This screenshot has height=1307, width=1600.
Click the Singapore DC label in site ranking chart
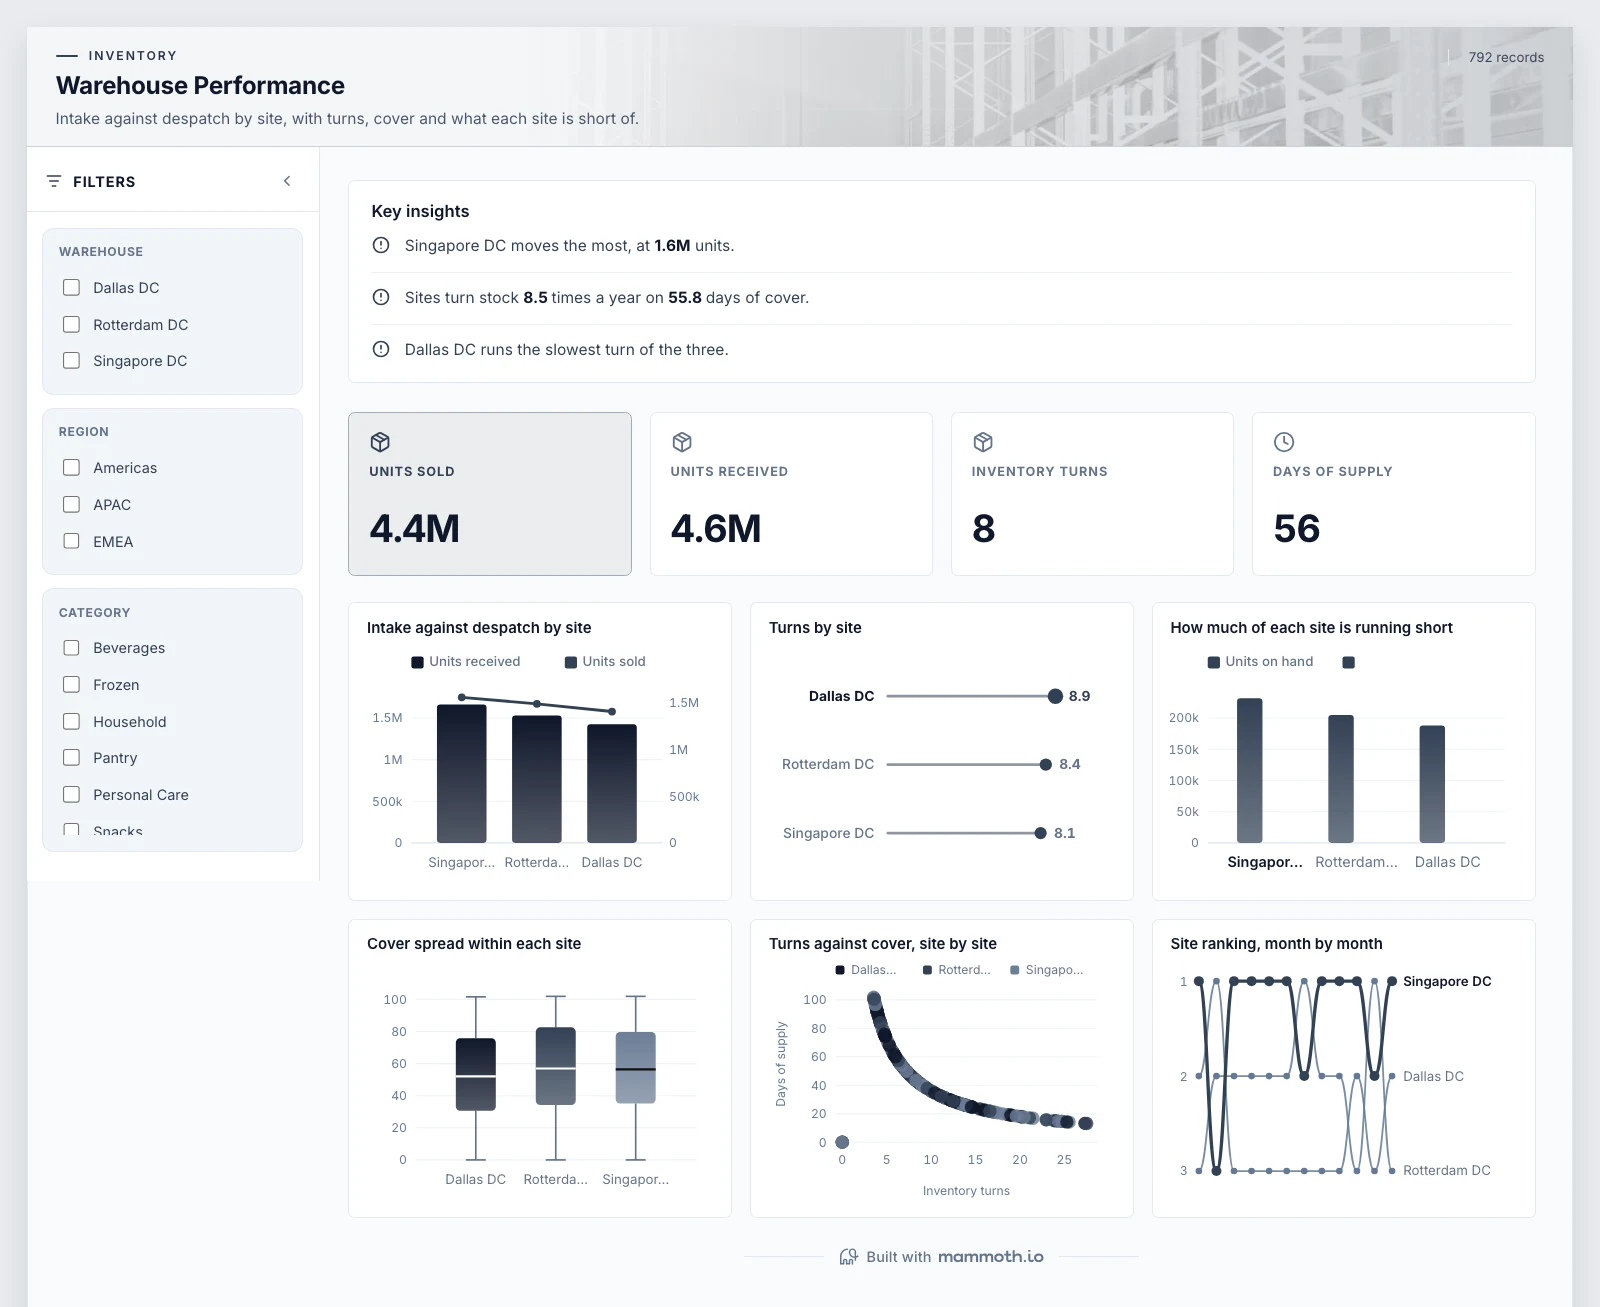click(x=1447, y=981)
